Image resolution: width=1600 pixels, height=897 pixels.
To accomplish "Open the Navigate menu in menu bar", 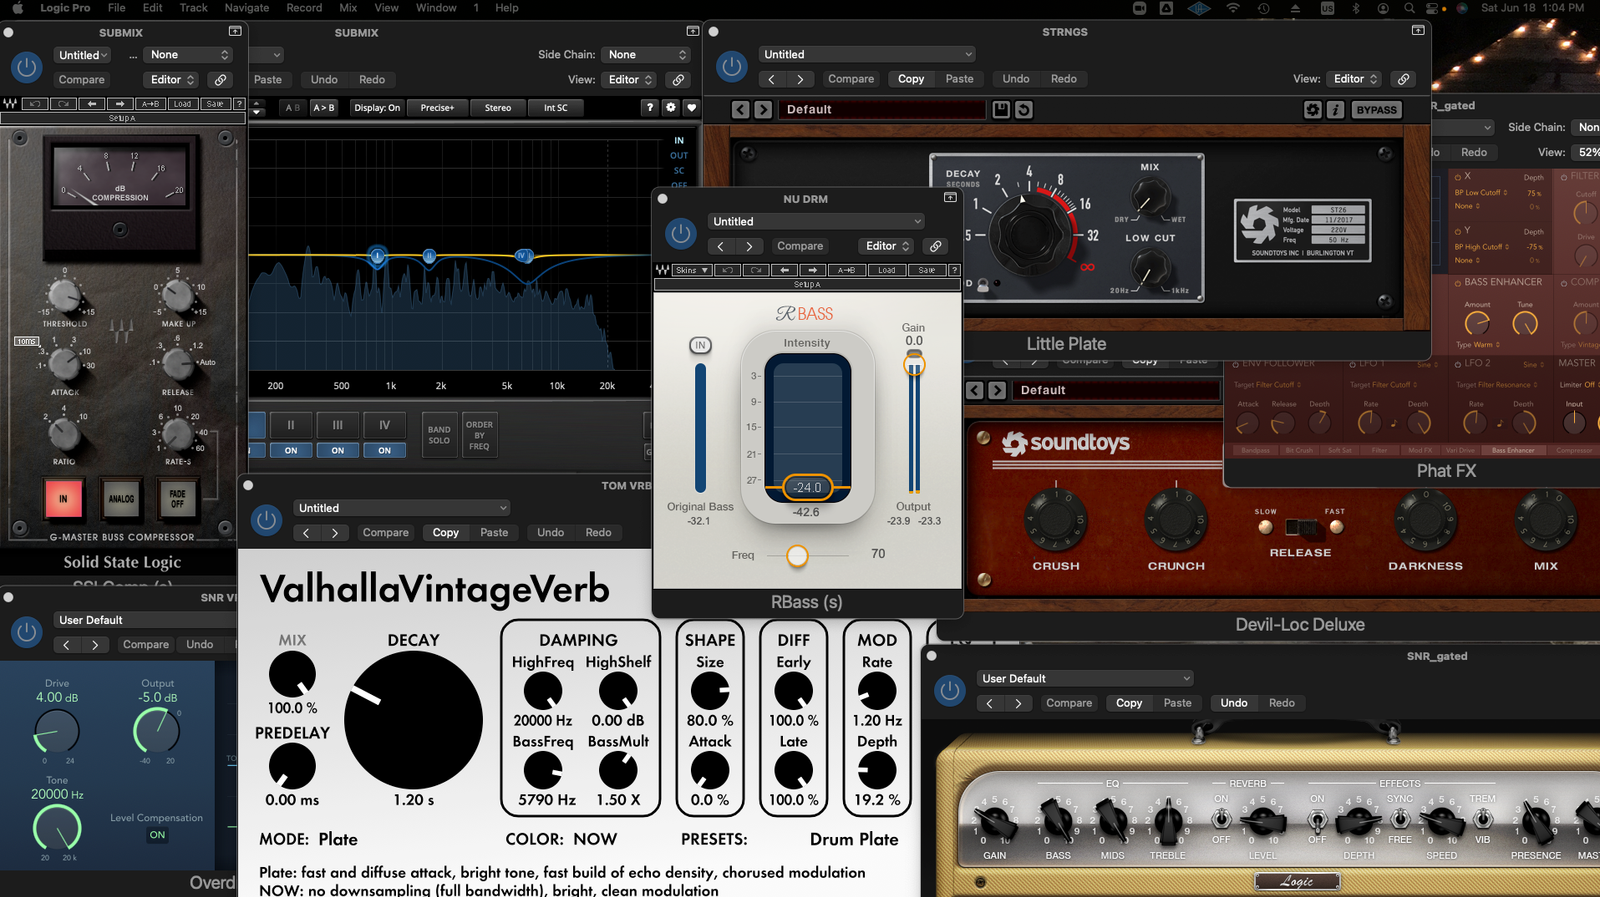I will pyautogui.click(x=246, y=8).
